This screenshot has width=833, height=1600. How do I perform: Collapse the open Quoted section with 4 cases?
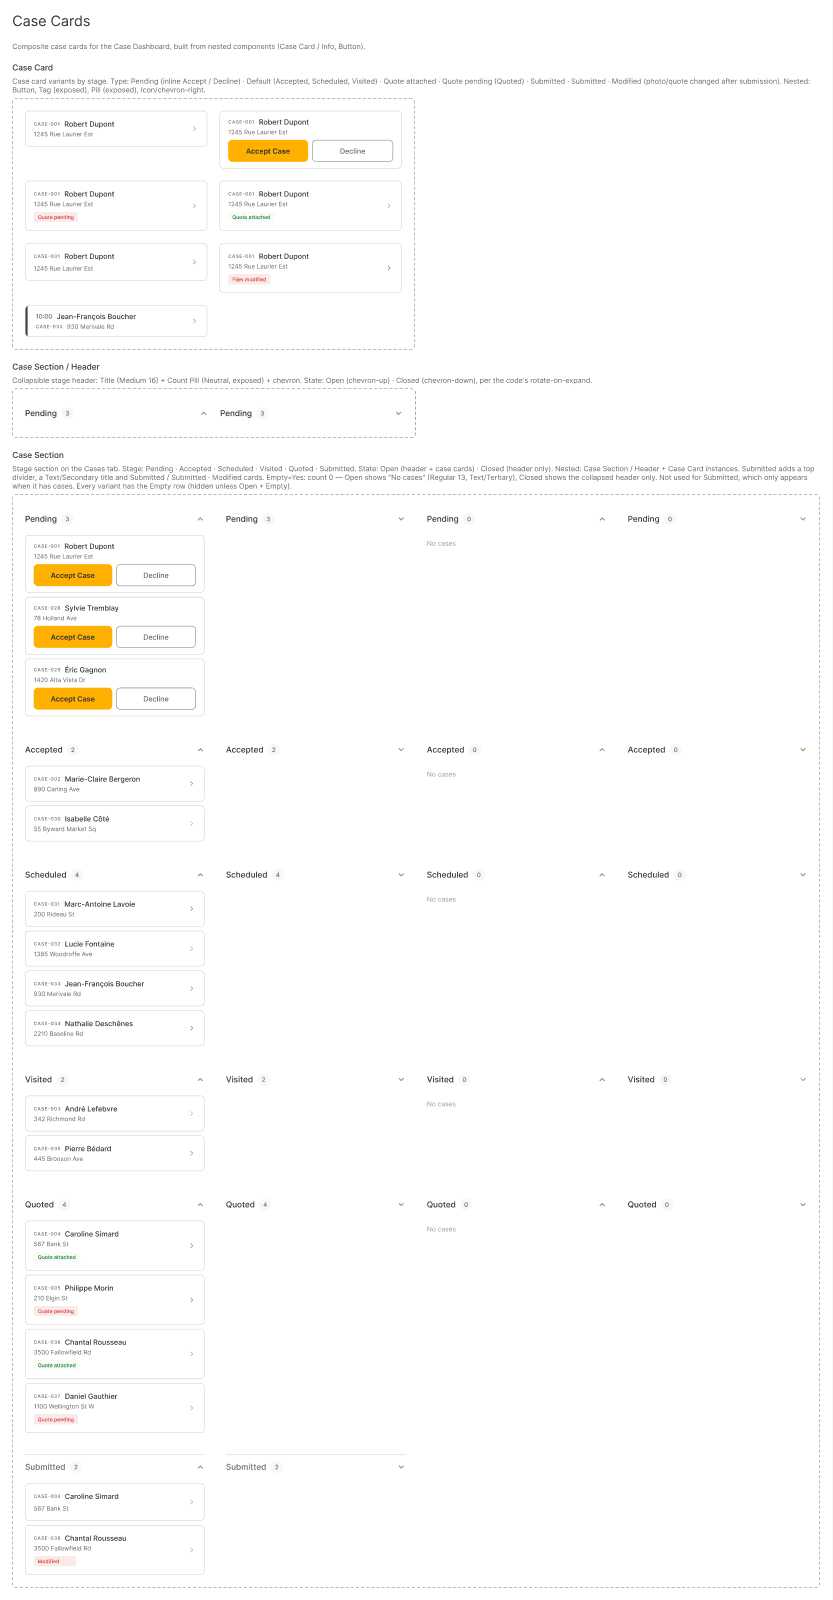[200, 1205]
